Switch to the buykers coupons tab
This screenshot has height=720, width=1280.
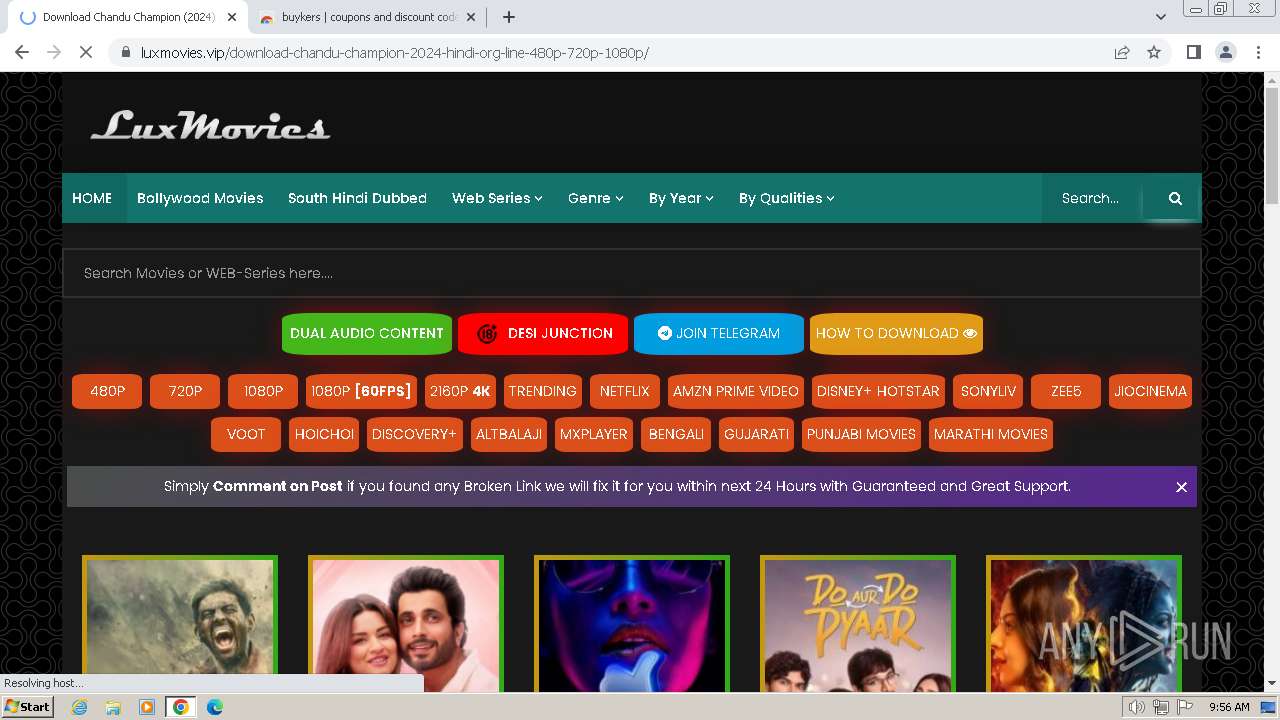point(368,17)
